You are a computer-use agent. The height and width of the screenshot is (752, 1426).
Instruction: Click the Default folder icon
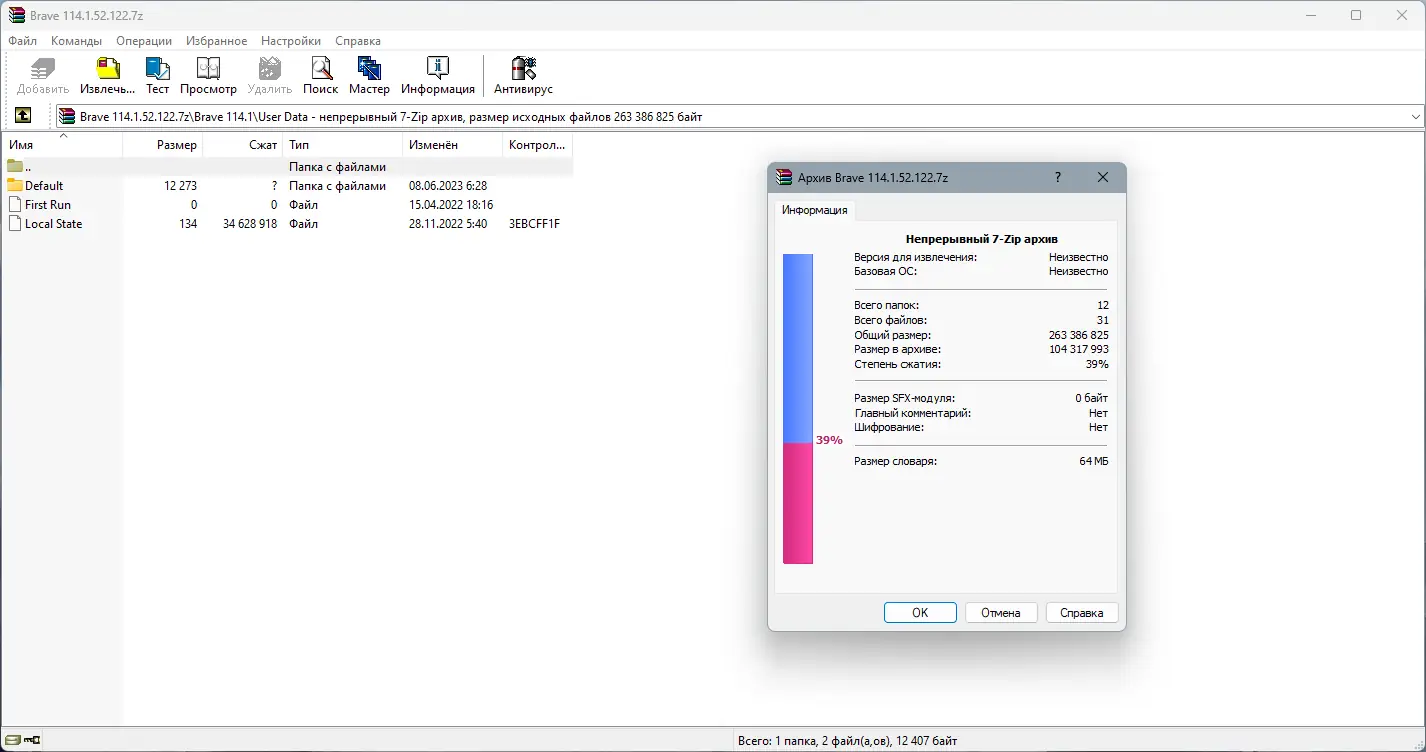(x=15, y=185)
